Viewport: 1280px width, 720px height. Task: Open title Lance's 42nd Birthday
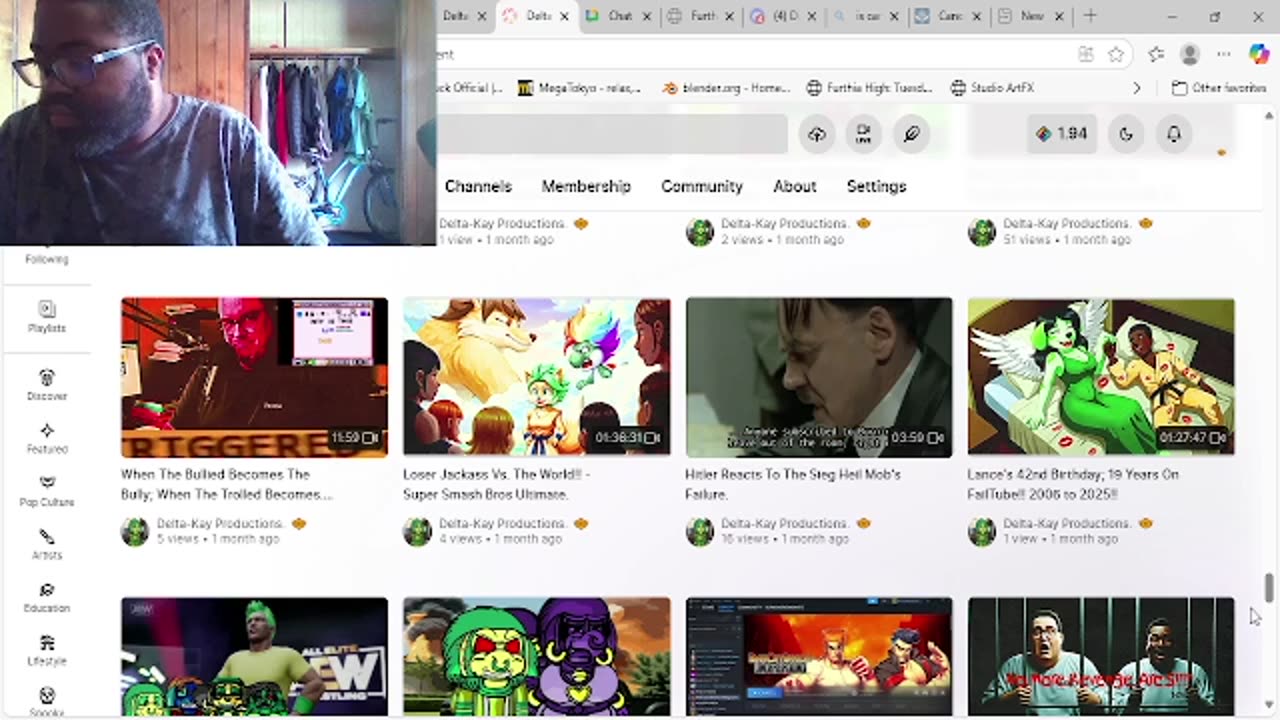tap(1073, 484)
